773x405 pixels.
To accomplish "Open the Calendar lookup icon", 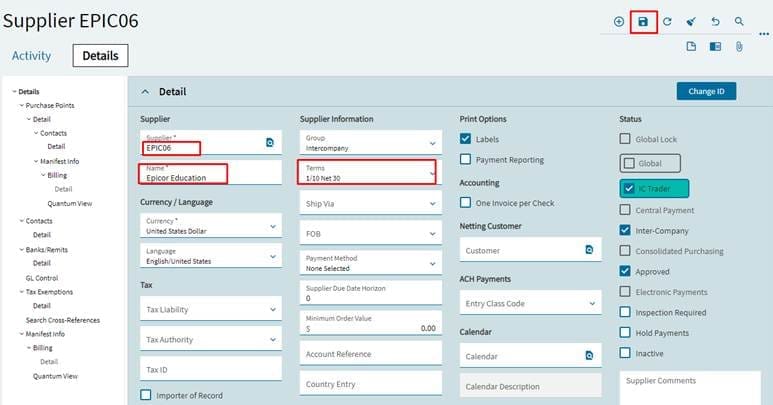I will (589, 355).
